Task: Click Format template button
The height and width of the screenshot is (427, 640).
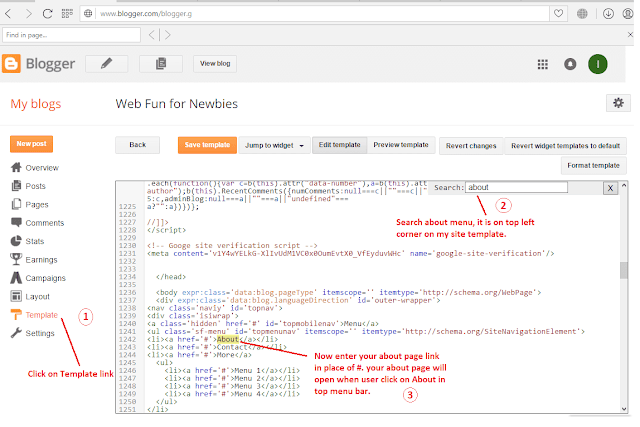Action: tap(593, 165)
